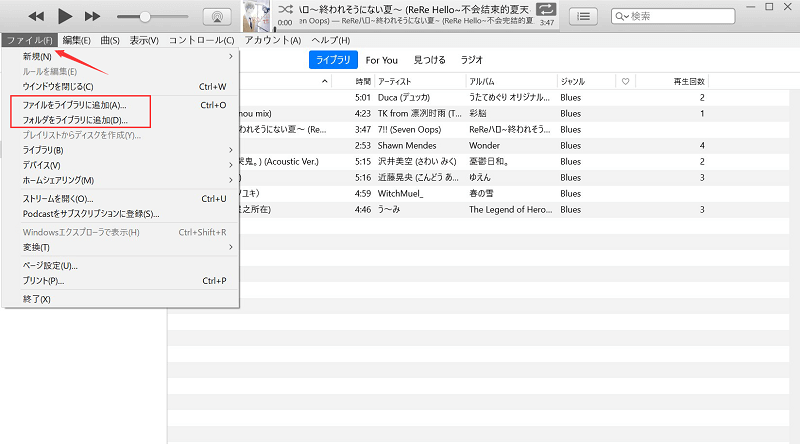800x444 pixels.
Task: Play the current song
Action: coord(65,16)
